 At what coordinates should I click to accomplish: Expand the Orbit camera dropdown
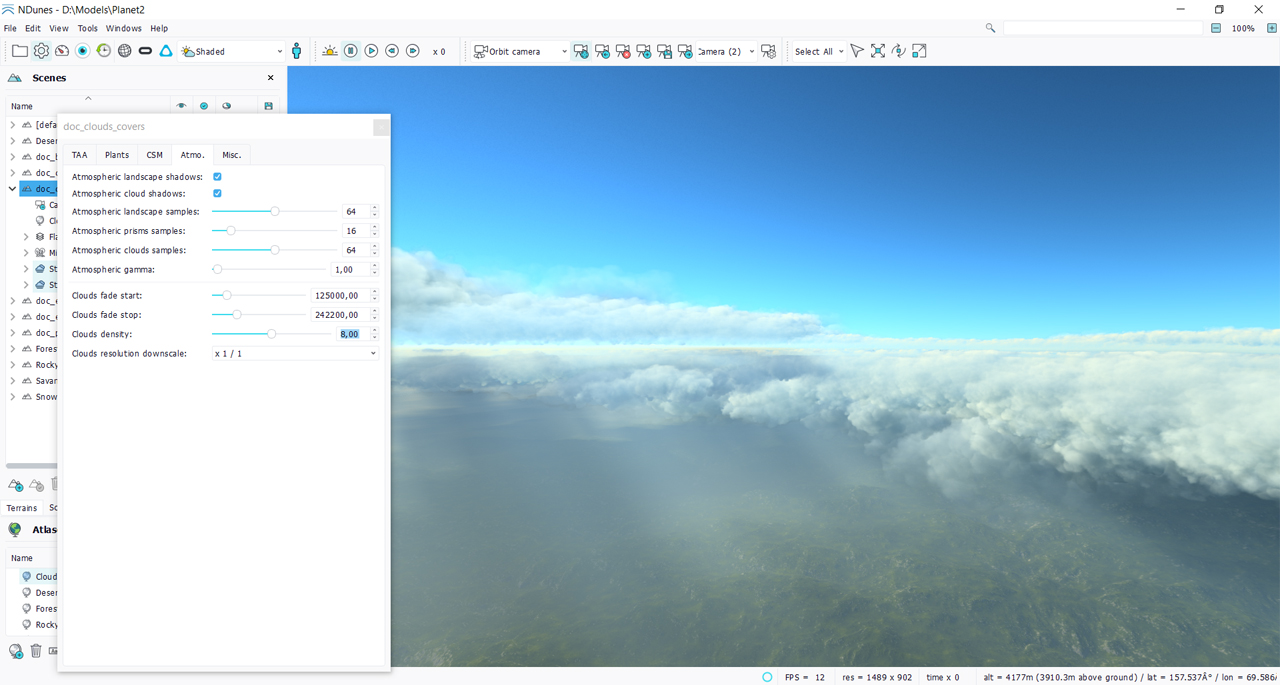click(x=520, y=51)
